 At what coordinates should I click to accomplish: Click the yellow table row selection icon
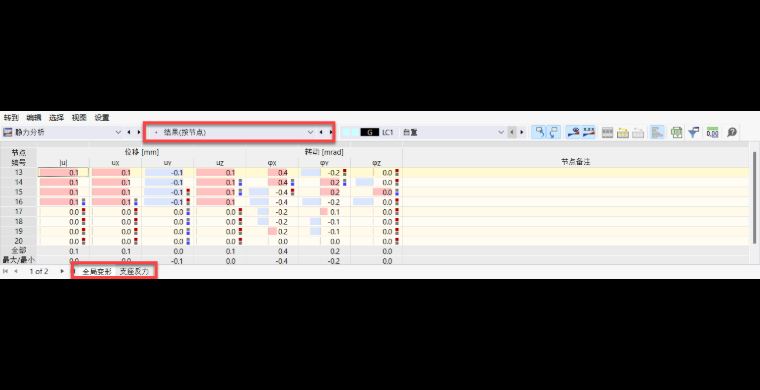point(623,132)
